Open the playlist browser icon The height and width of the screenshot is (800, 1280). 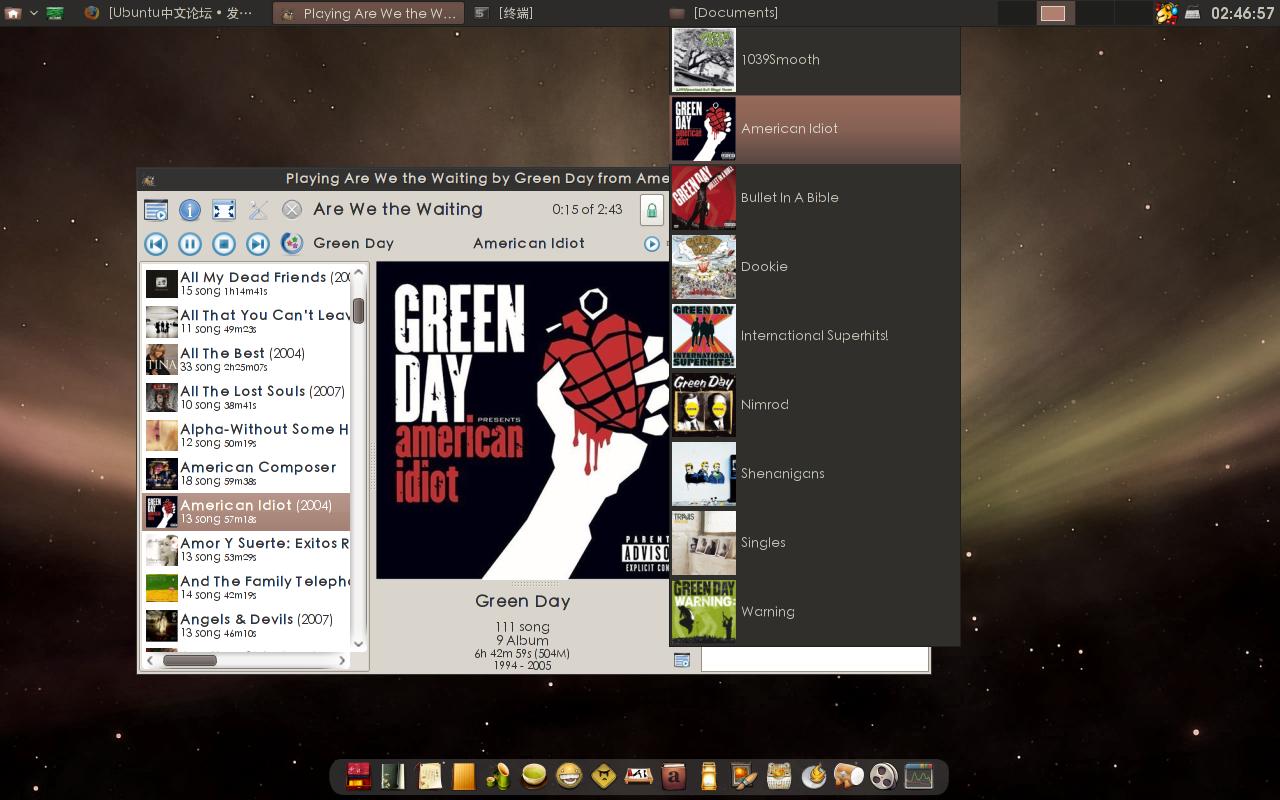tap(156, 209)
